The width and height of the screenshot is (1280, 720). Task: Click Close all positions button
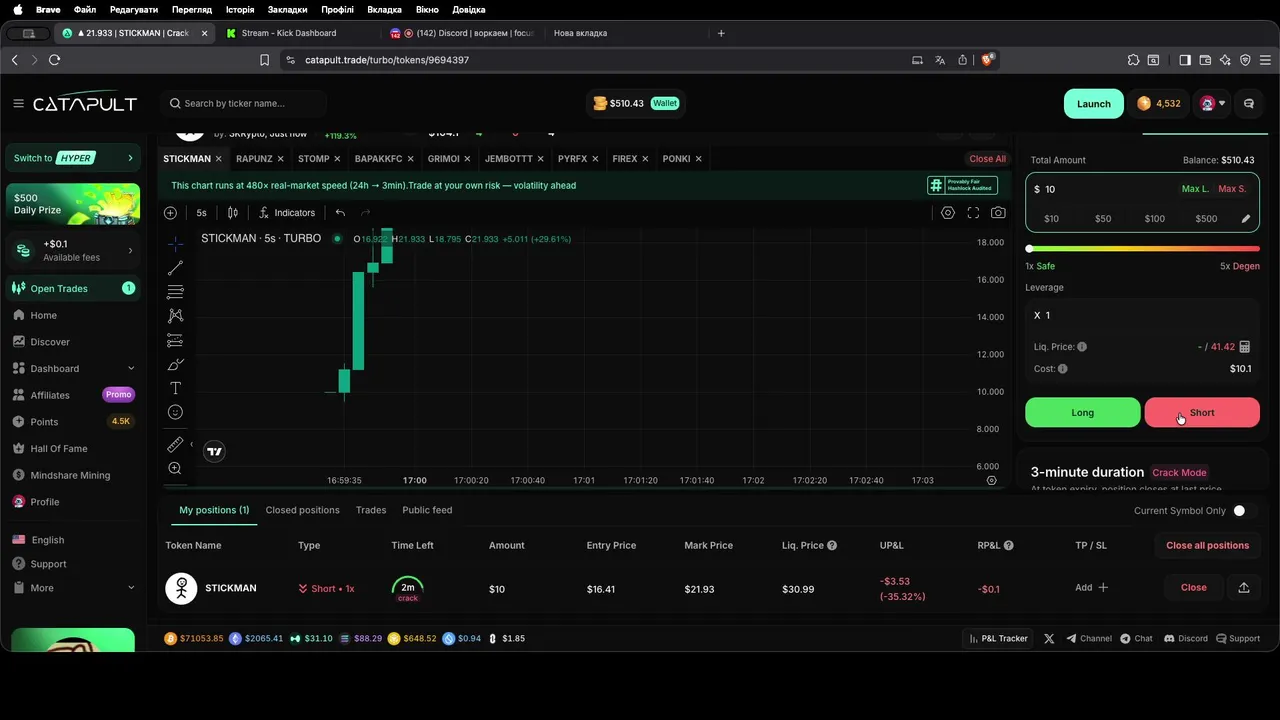(x=1207, y=545)
